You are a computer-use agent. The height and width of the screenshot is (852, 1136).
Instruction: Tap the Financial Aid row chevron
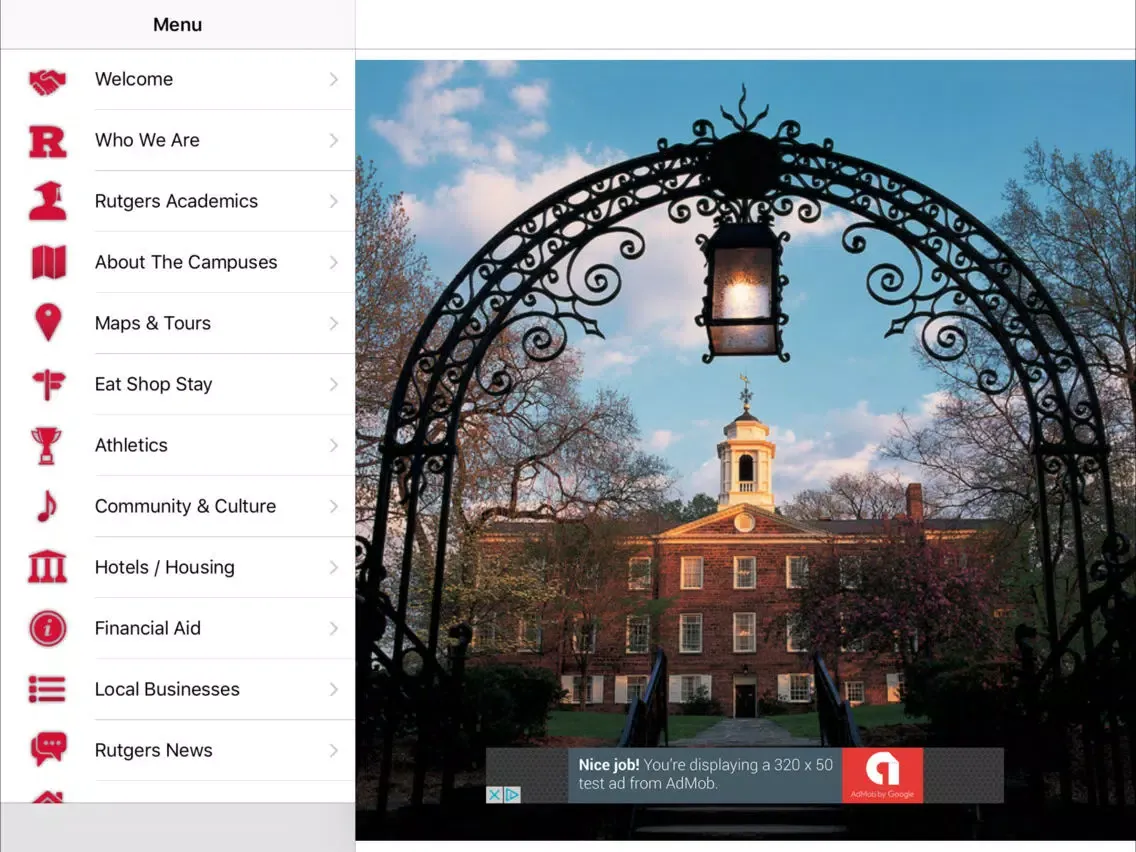[334, 628]
